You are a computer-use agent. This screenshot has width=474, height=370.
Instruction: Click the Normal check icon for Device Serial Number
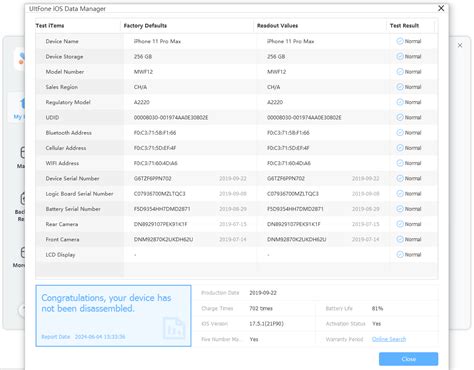400,178
